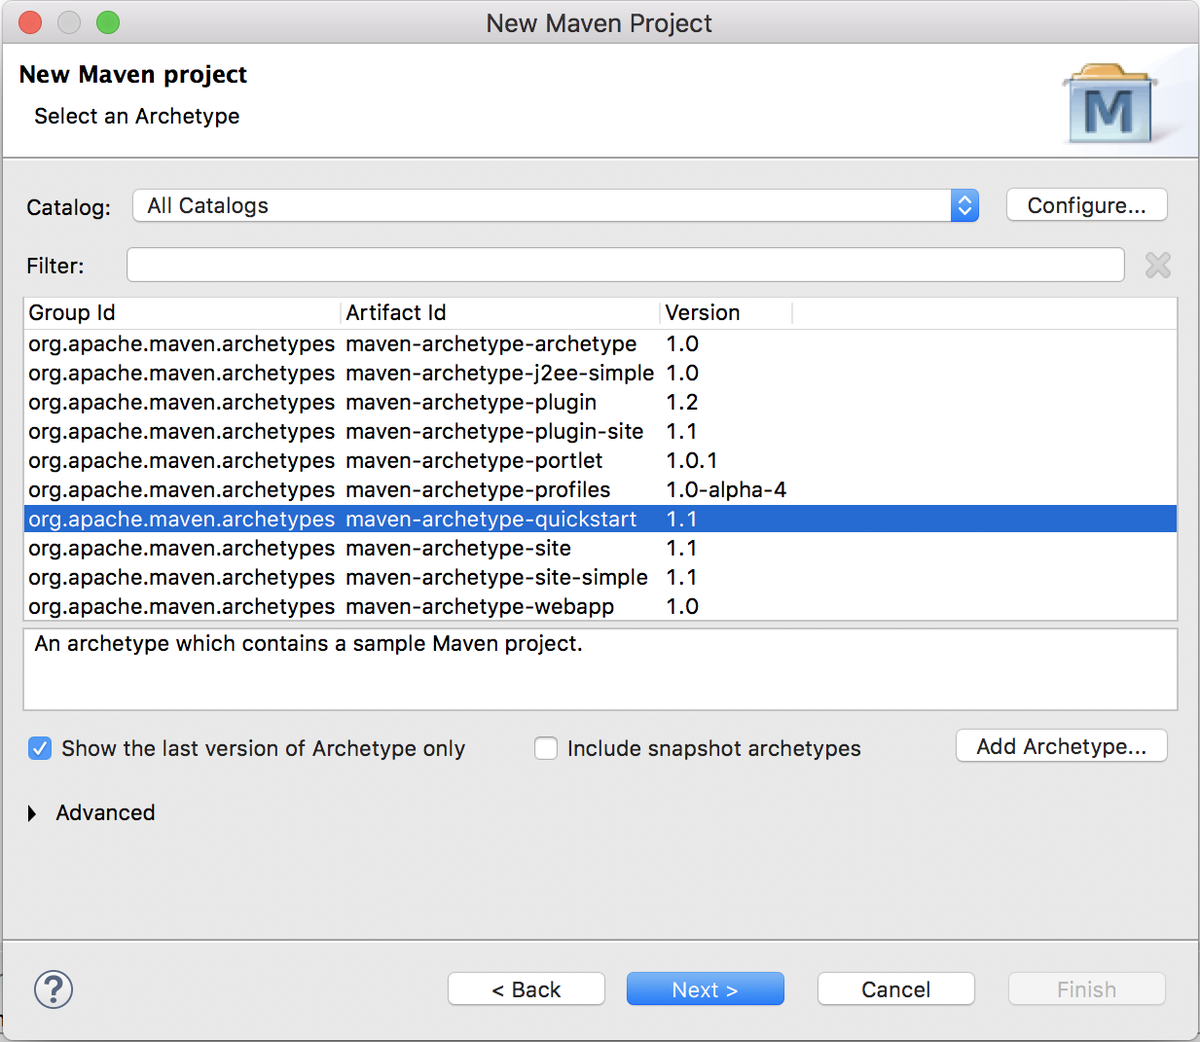Click the 1.0-alpha-4 version cell
1200x1042 pixels.
[726, 489]
